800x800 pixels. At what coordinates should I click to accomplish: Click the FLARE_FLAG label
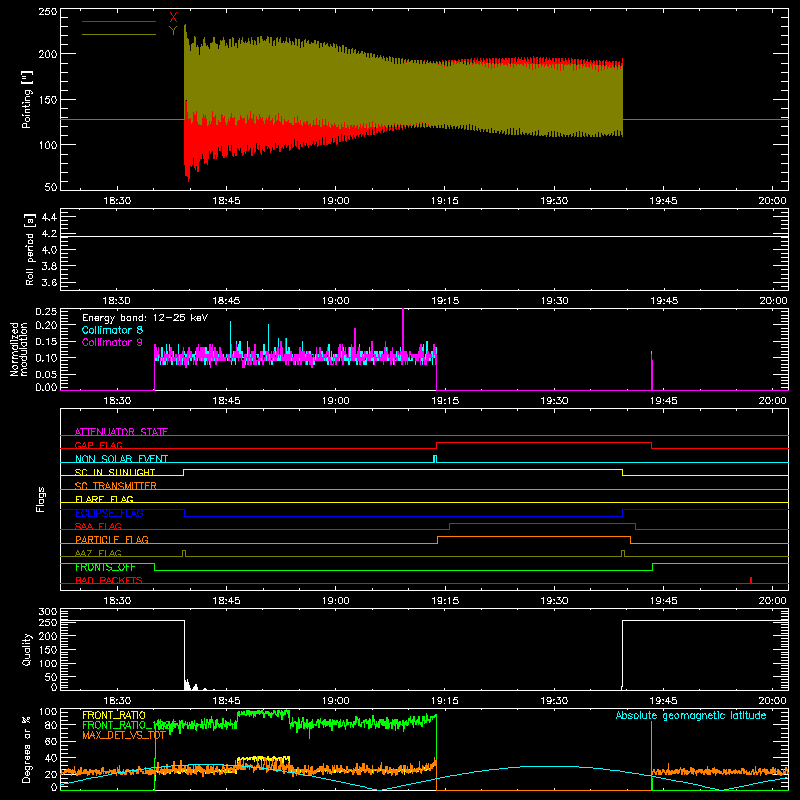pyautogui.click(x=104, y=499)
